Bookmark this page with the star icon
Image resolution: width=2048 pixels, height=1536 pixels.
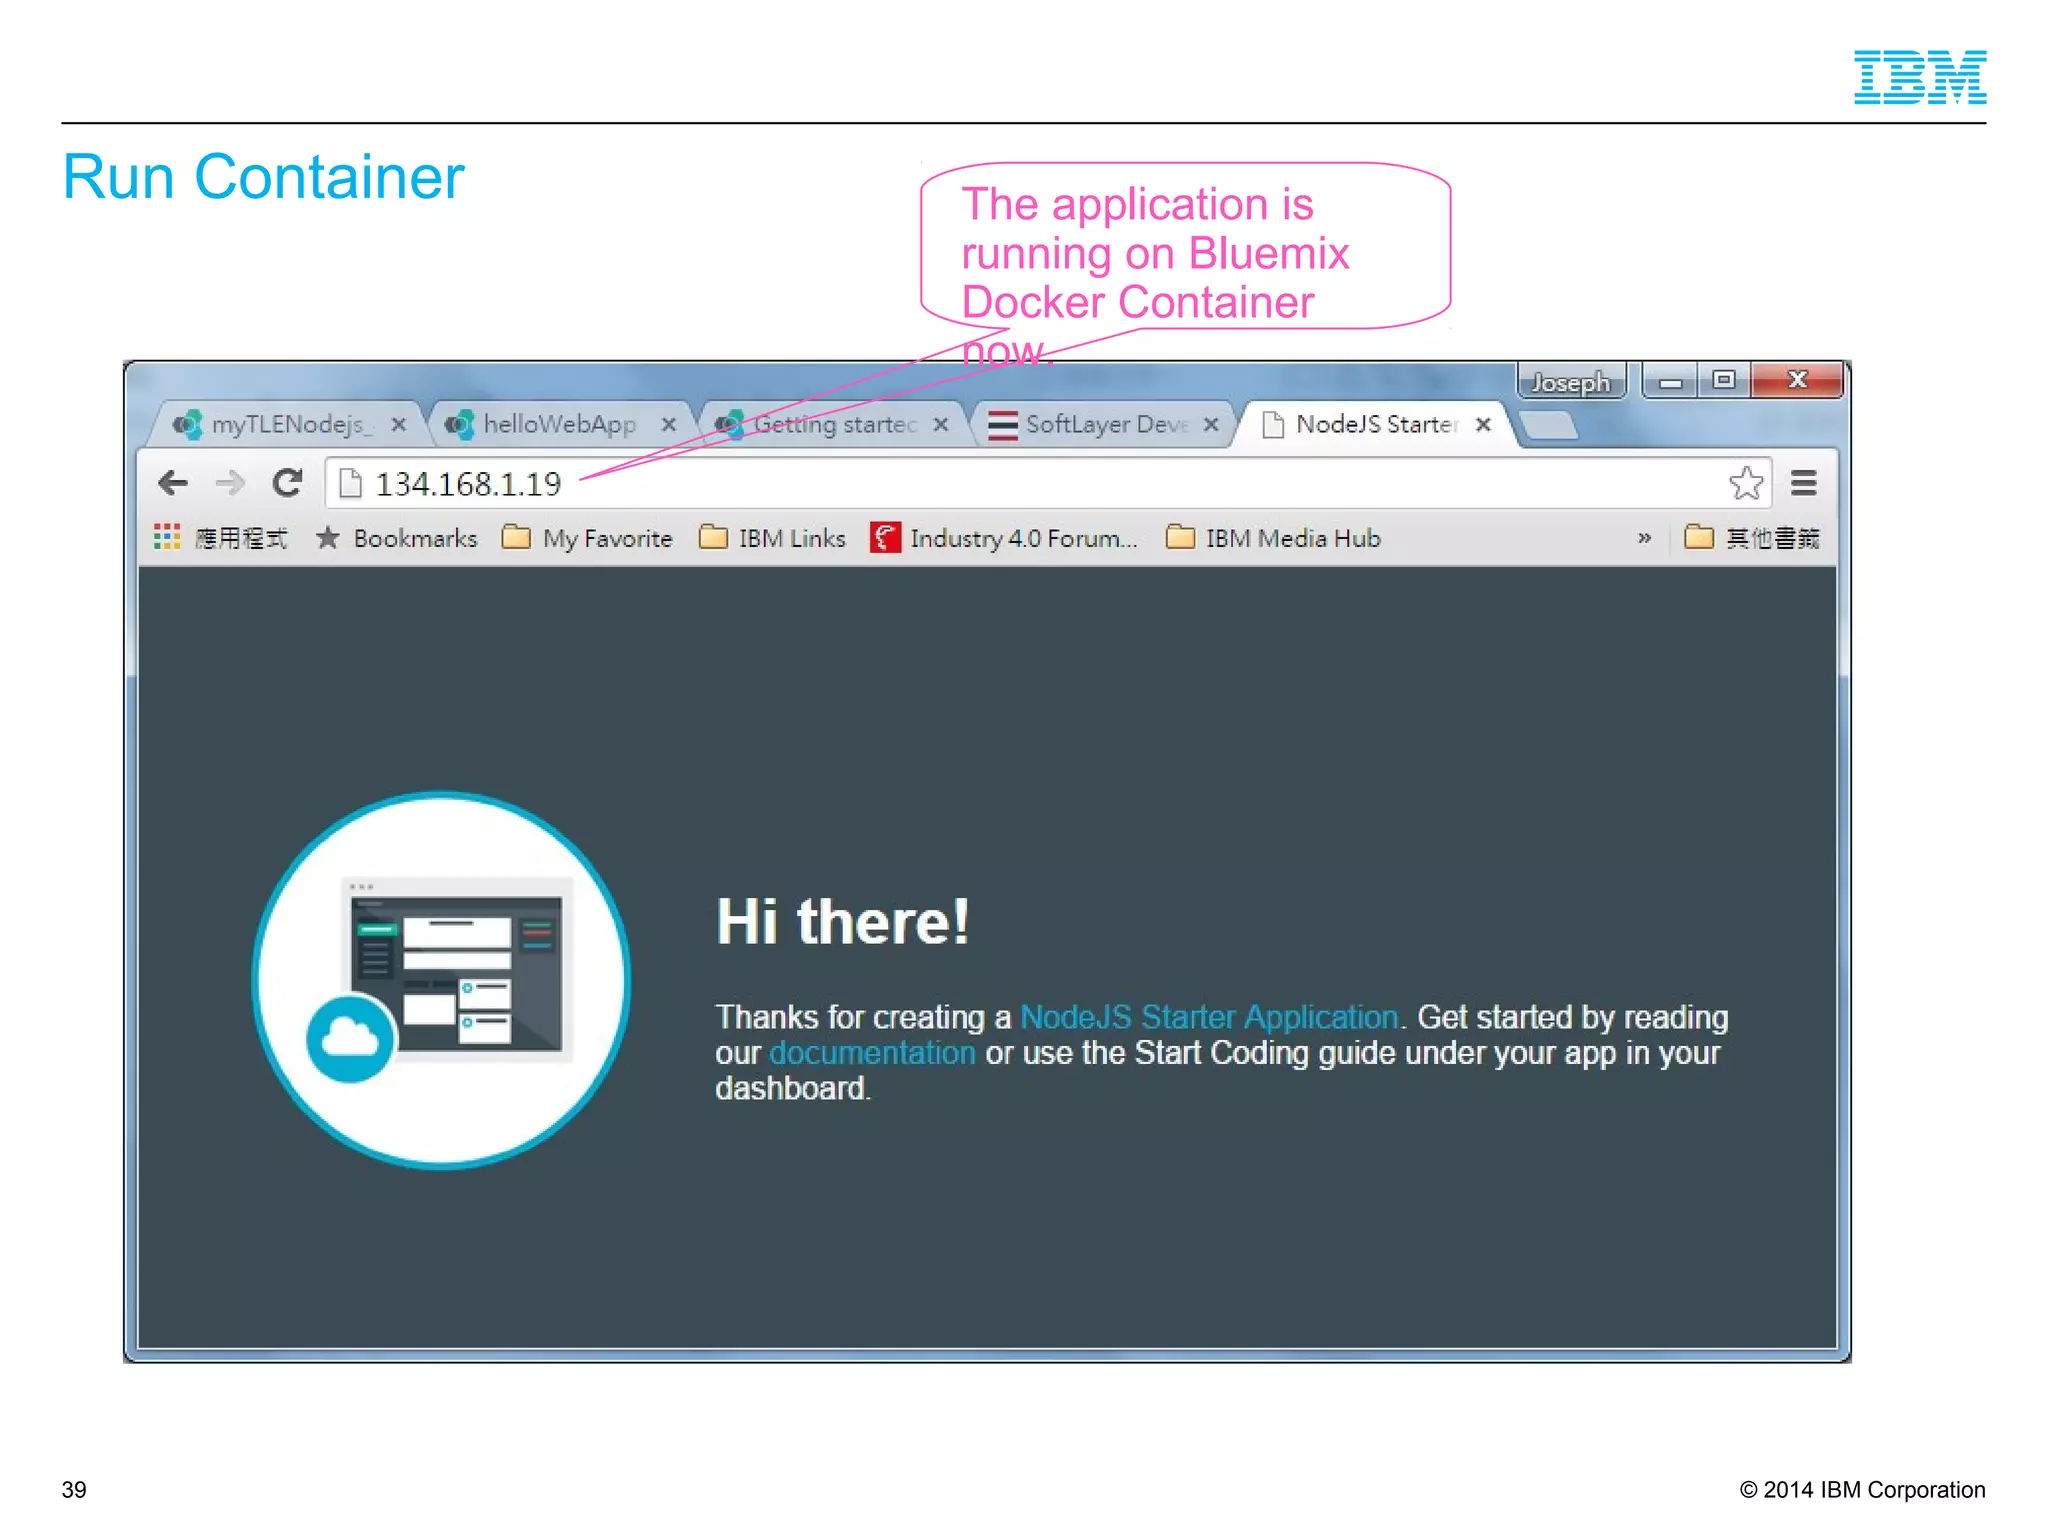point(1746,484)
